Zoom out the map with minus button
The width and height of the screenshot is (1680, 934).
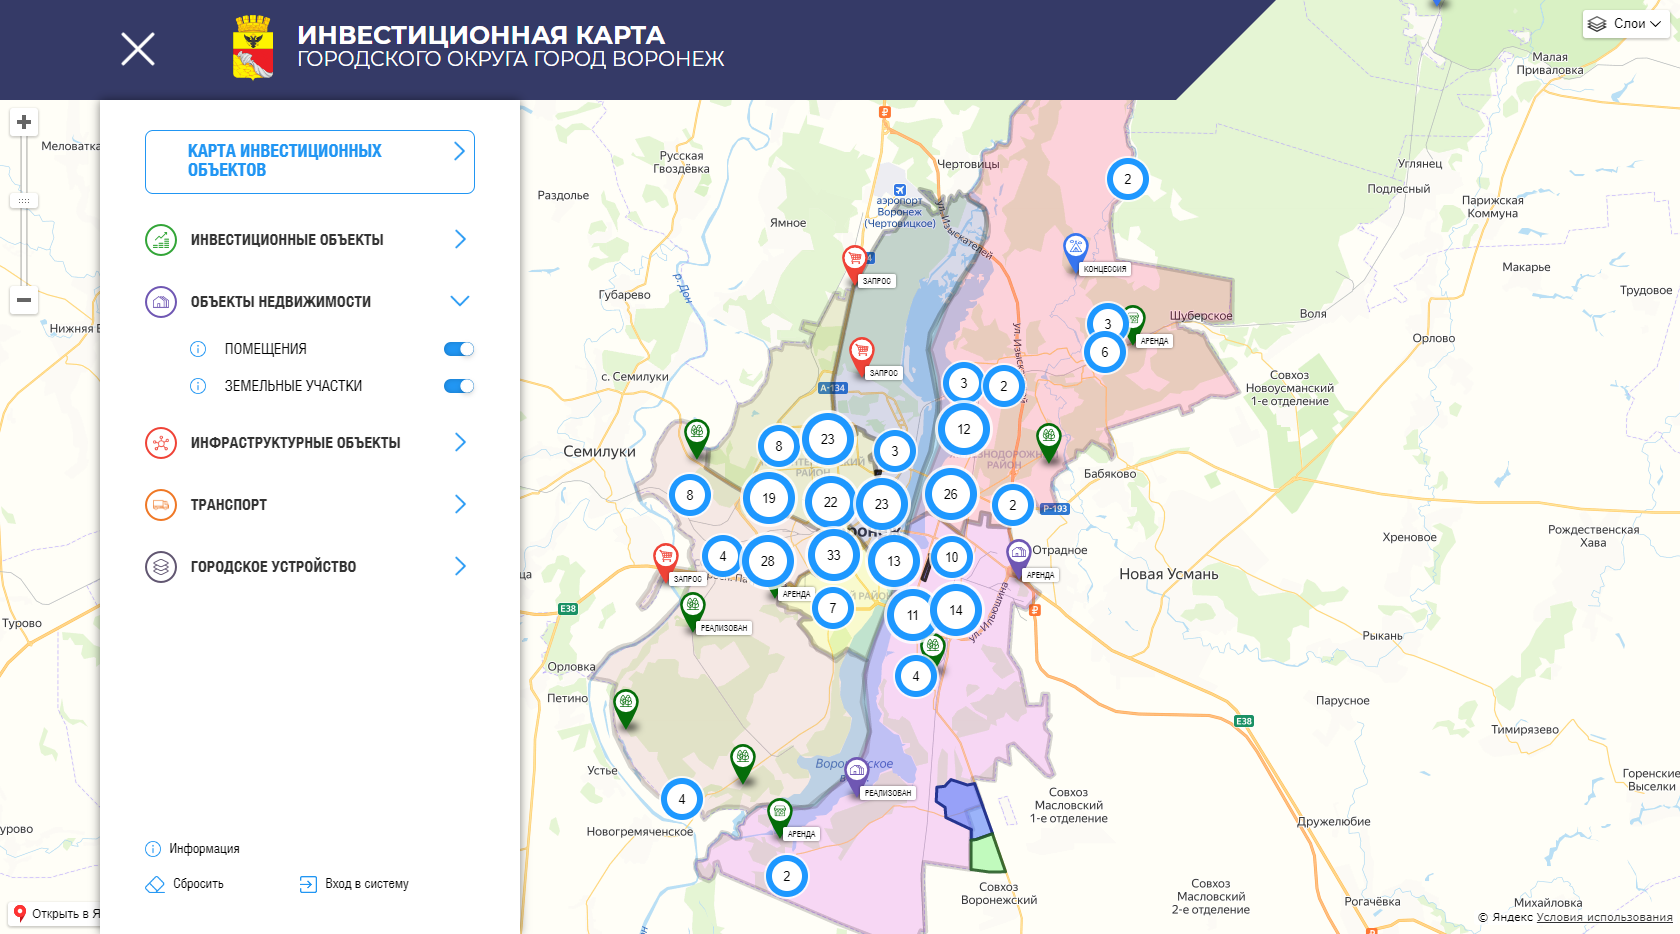coord(24,299)
